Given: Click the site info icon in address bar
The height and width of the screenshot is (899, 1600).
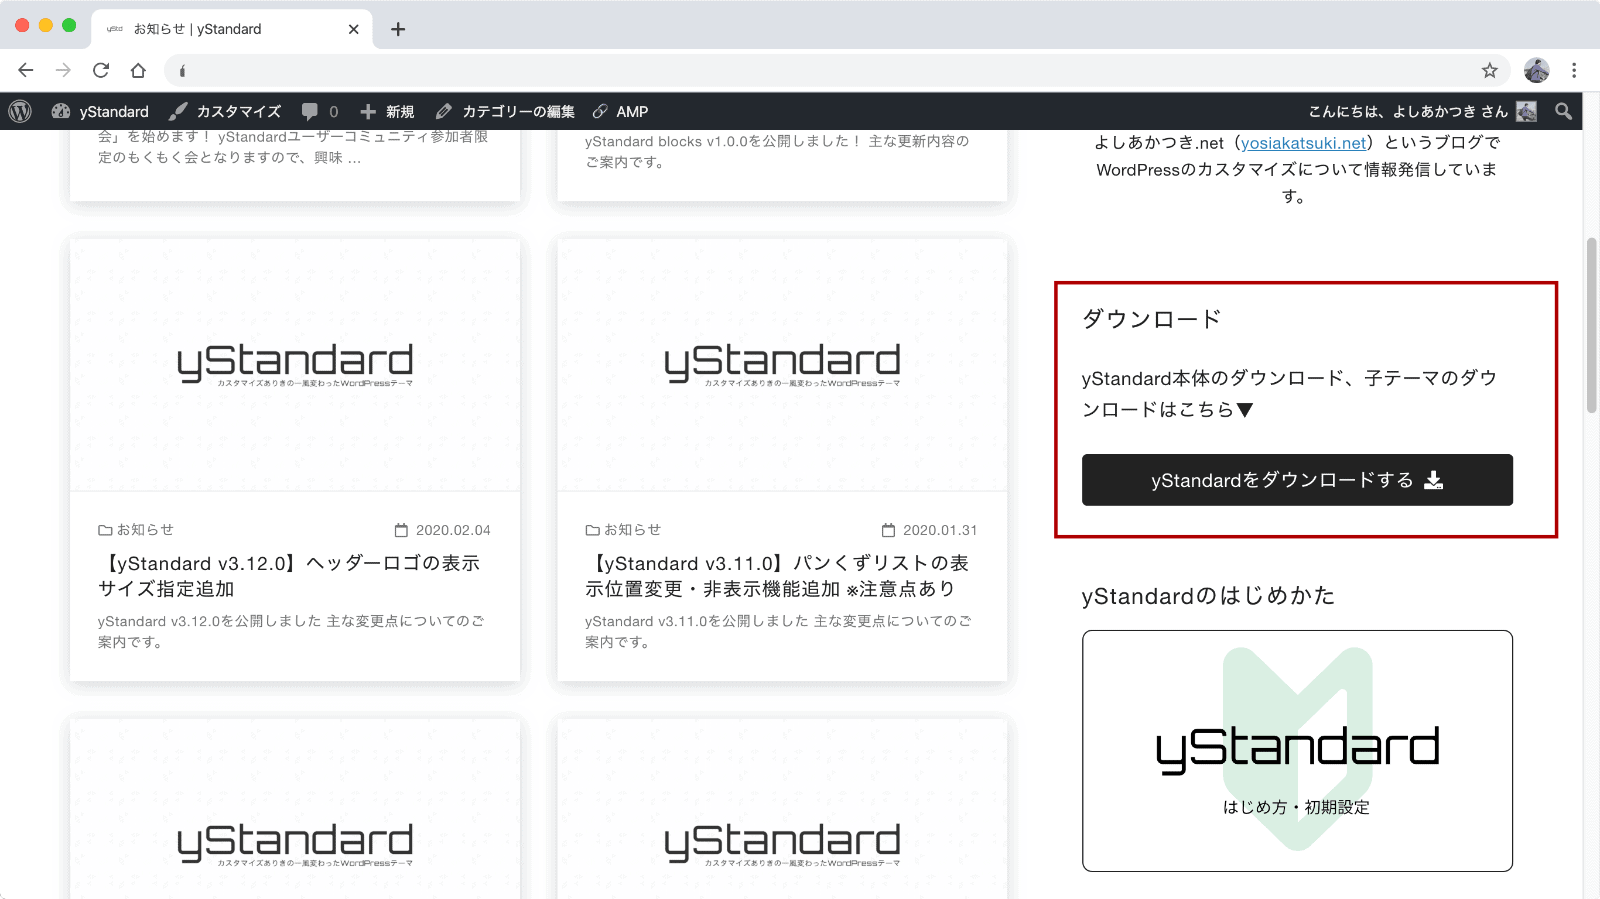Looking at the screenshot, I should tap(182, 70).
